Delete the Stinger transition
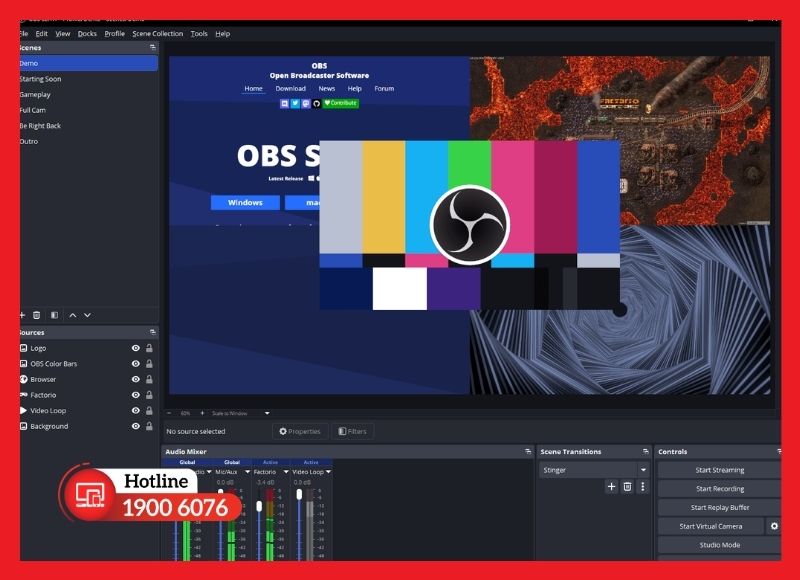This screenshot has height=580, width=800. 627,487
